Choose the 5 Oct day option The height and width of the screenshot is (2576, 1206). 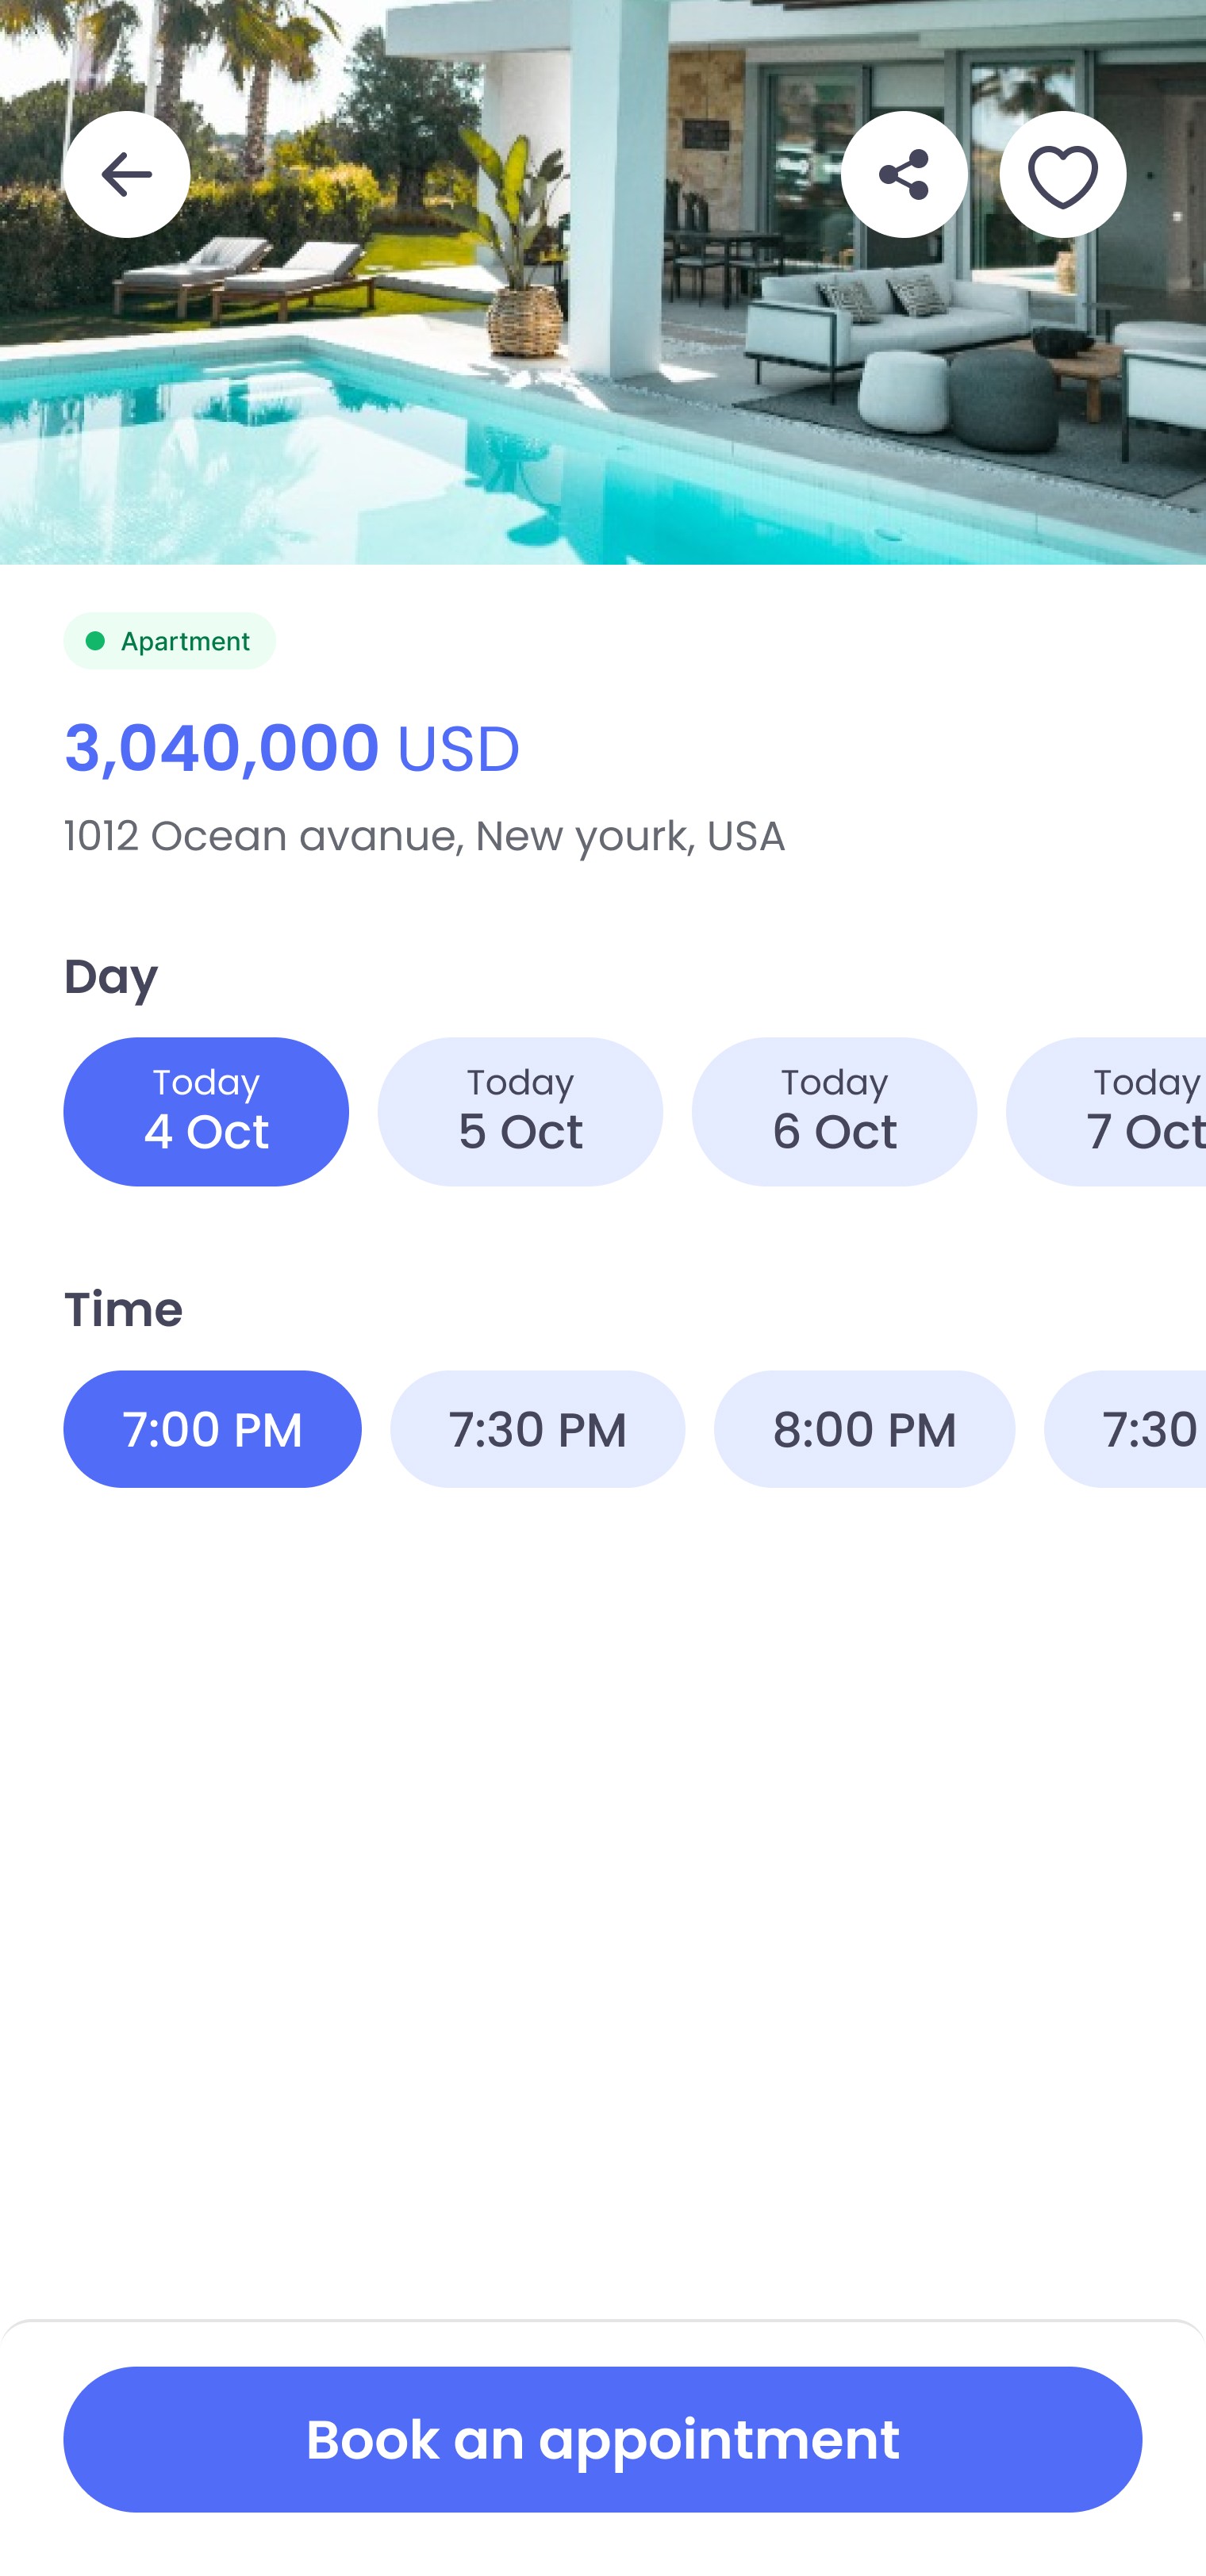pyautogui.click(x=520, y=1111)
